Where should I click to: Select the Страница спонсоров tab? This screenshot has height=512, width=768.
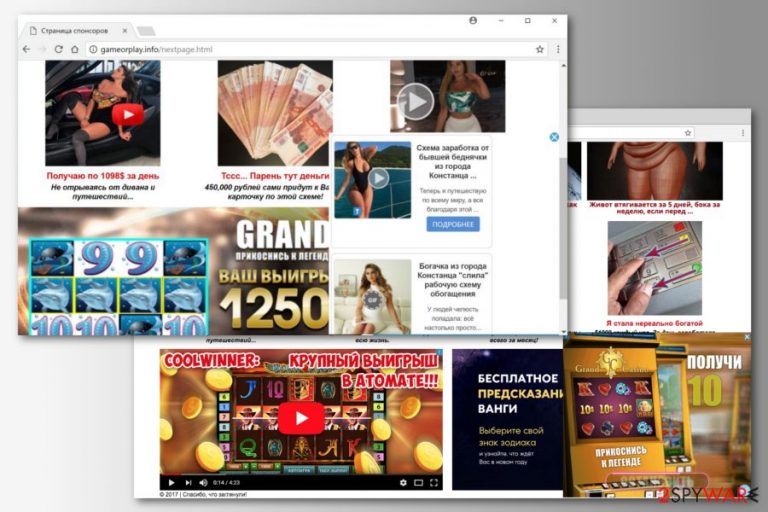pyautogui.click(x=75, y=30)
